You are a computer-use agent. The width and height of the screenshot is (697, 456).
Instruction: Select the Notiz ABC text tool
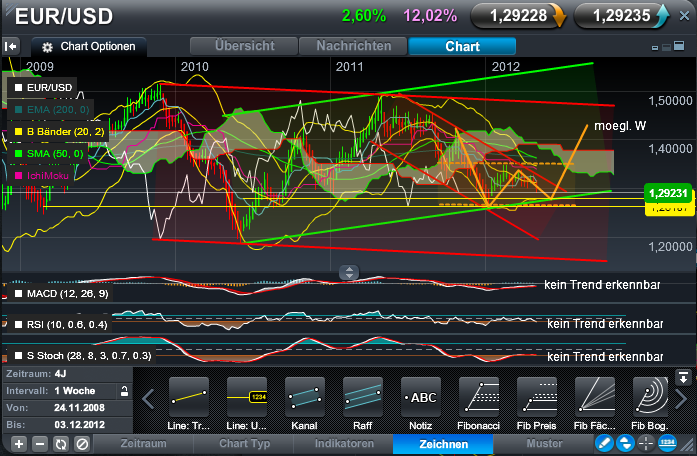click(421, 404)
